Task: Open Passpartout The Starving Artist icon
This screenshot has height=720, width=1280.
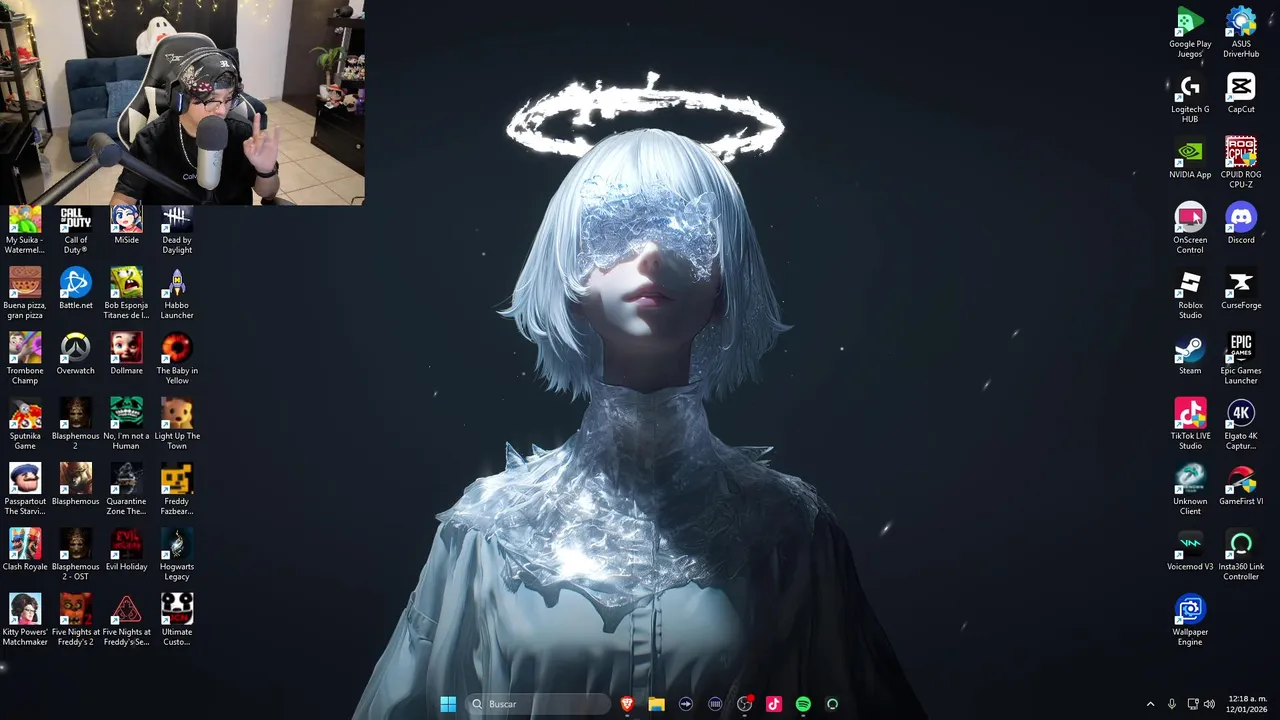Action: 25,490
